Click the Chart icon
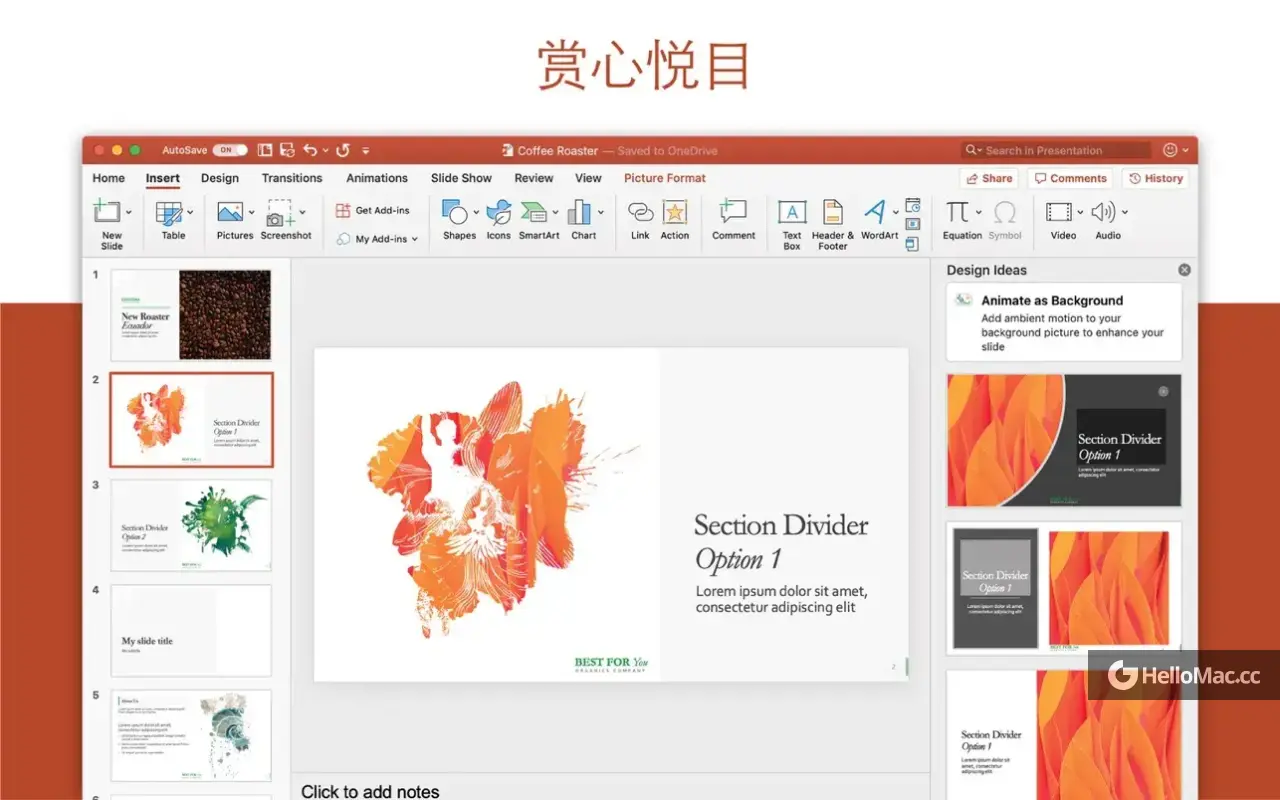The width and height of the screenshot is (1280, 800). pyautogui.click(x=580, y=212)
